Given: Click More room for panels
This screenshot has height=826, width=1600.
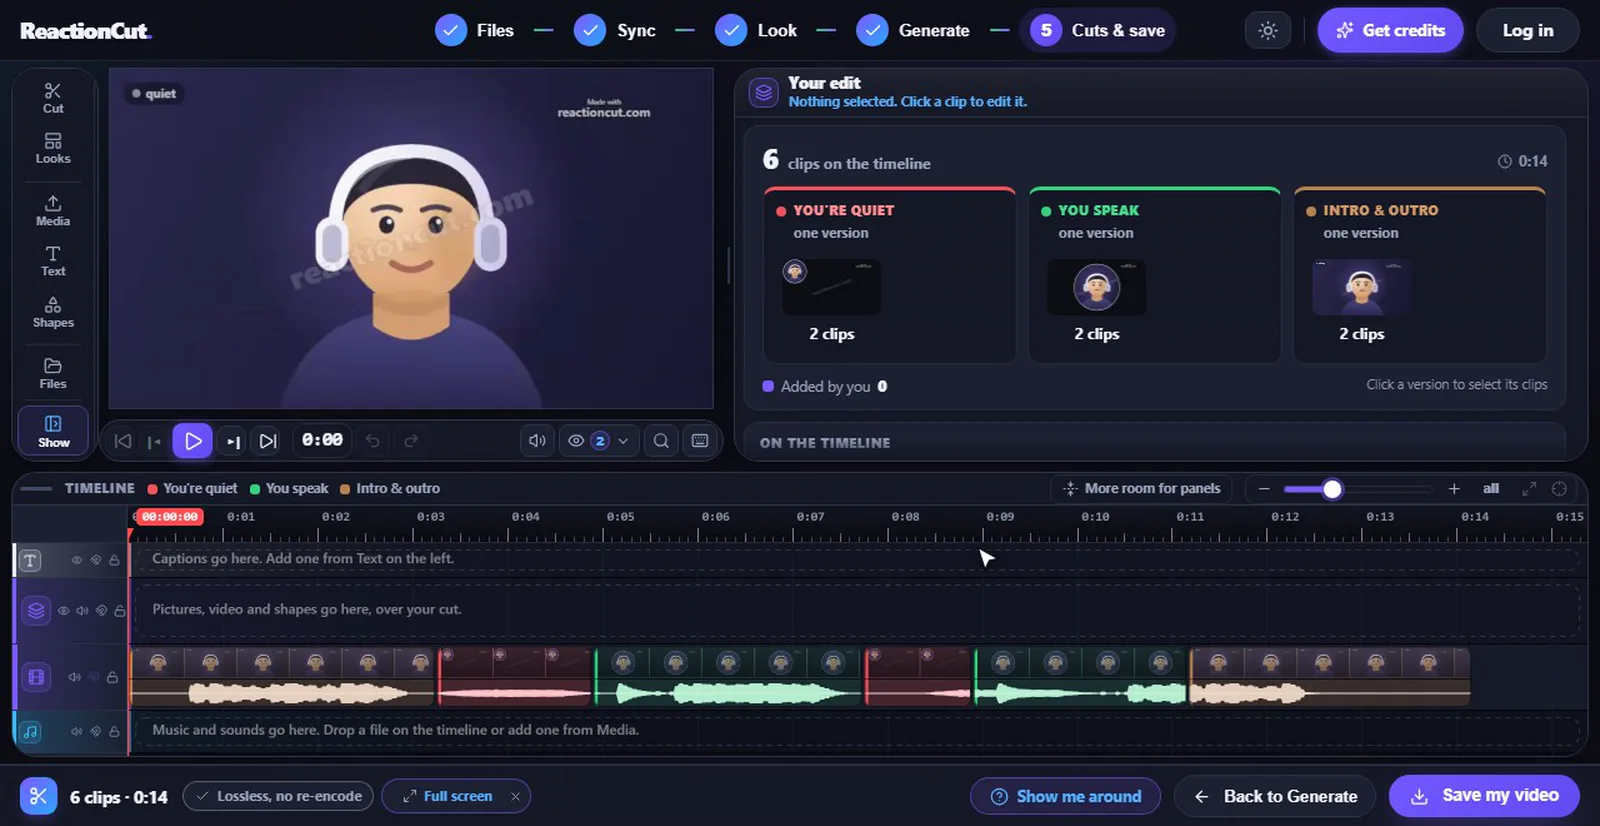Looking at the screenshot, I should pos(1141,489).
